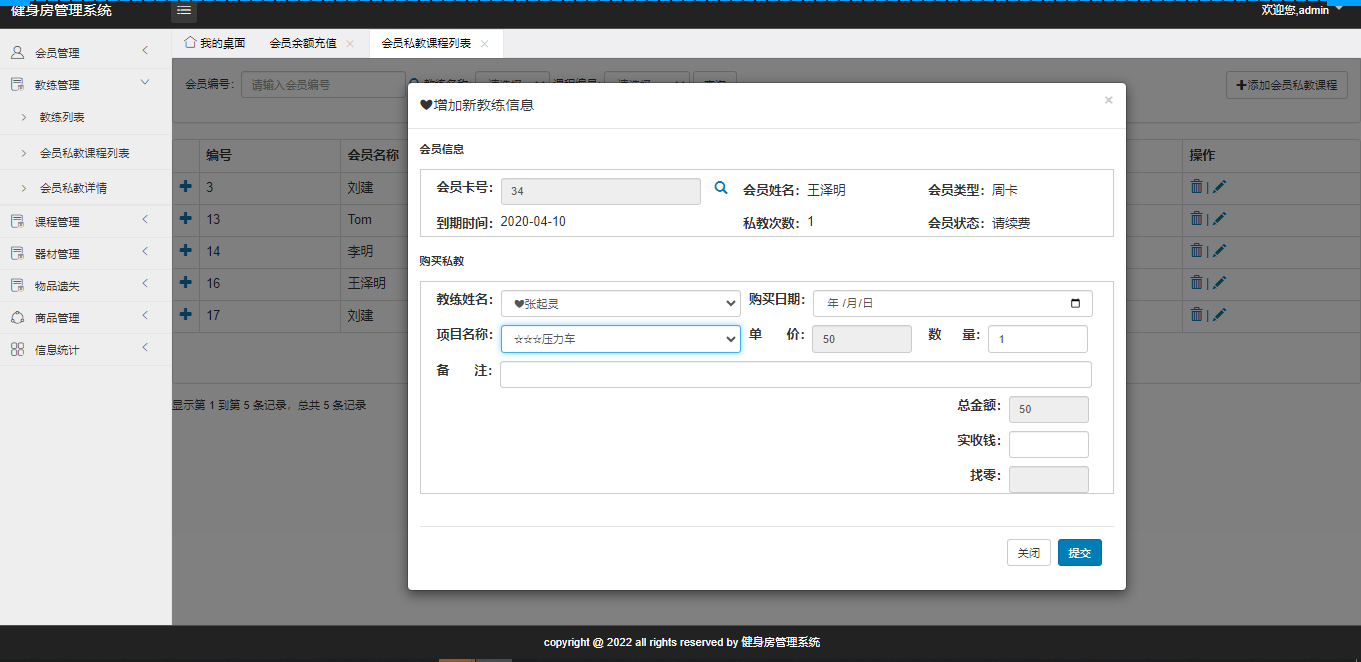Click the plus icon in row 17

(185, 314)
